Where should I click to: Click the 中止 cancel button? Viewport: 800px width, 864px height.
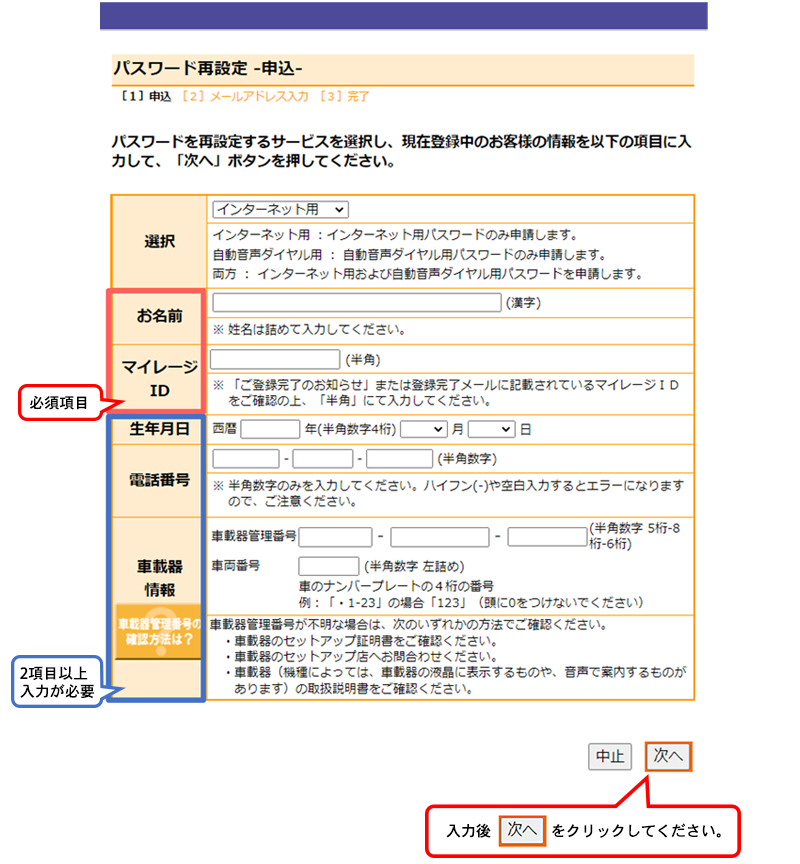[610, 757]
